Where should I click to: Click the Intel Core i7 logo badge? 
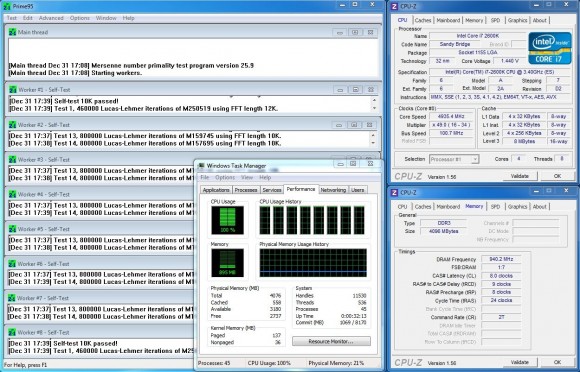550,48
